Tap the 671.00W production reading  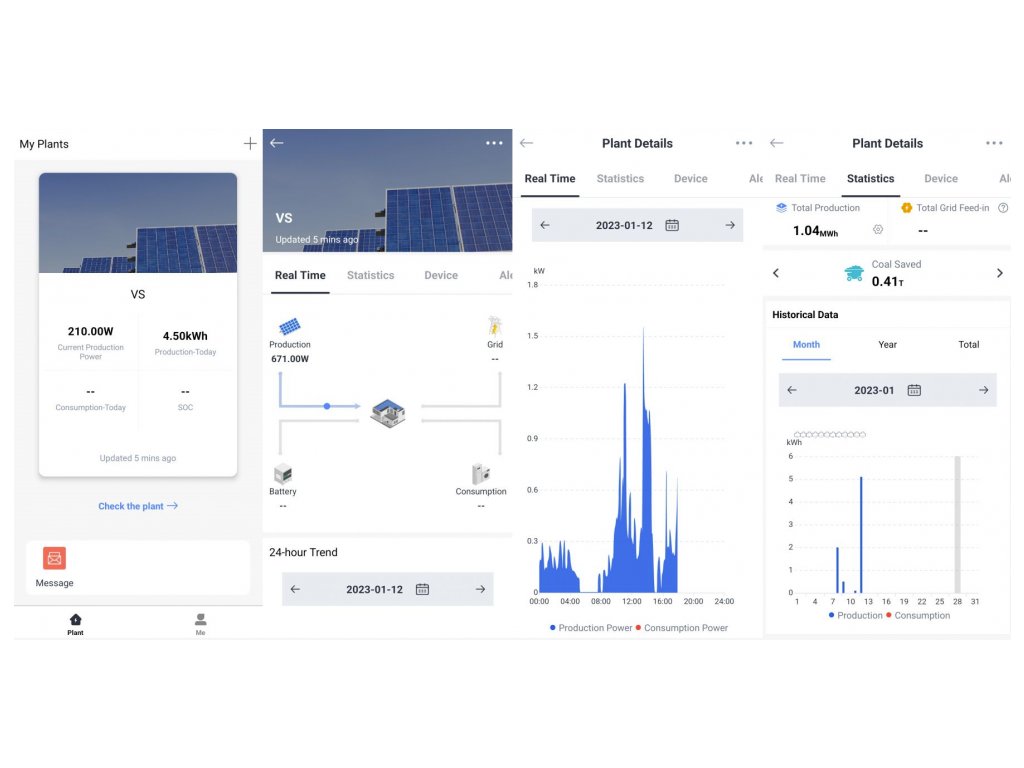(290, 359)
